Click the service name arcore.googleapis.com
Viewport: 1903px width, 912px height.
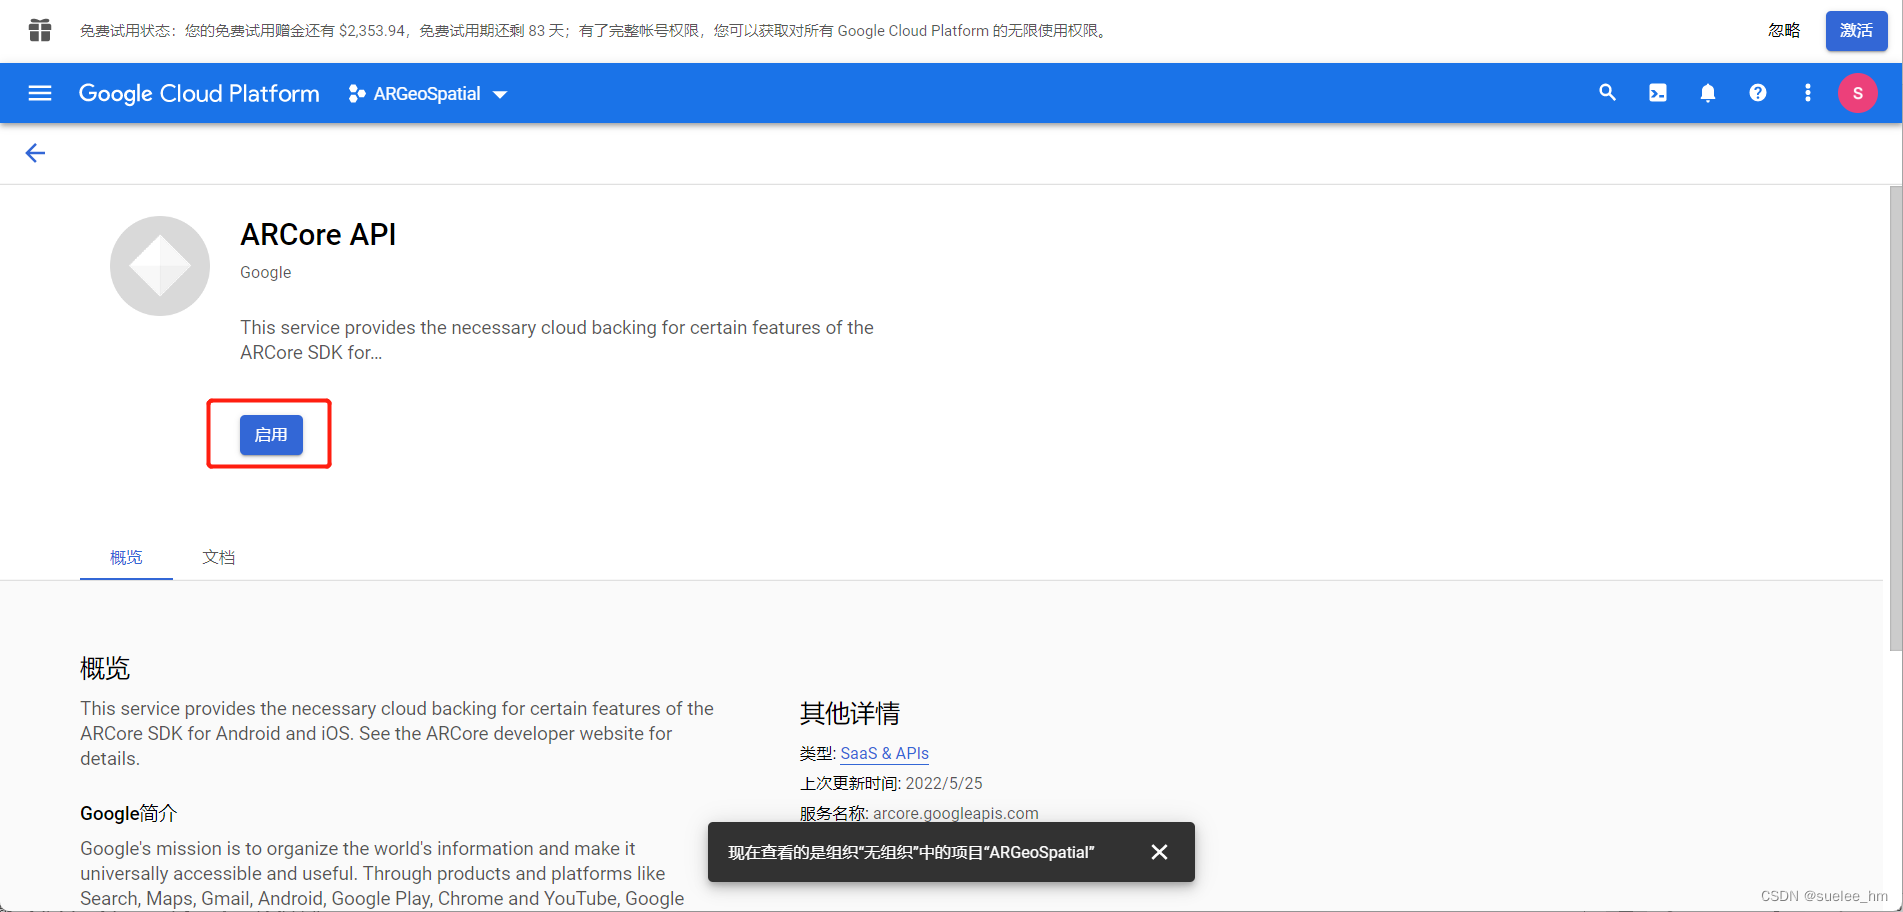[955, 813]
